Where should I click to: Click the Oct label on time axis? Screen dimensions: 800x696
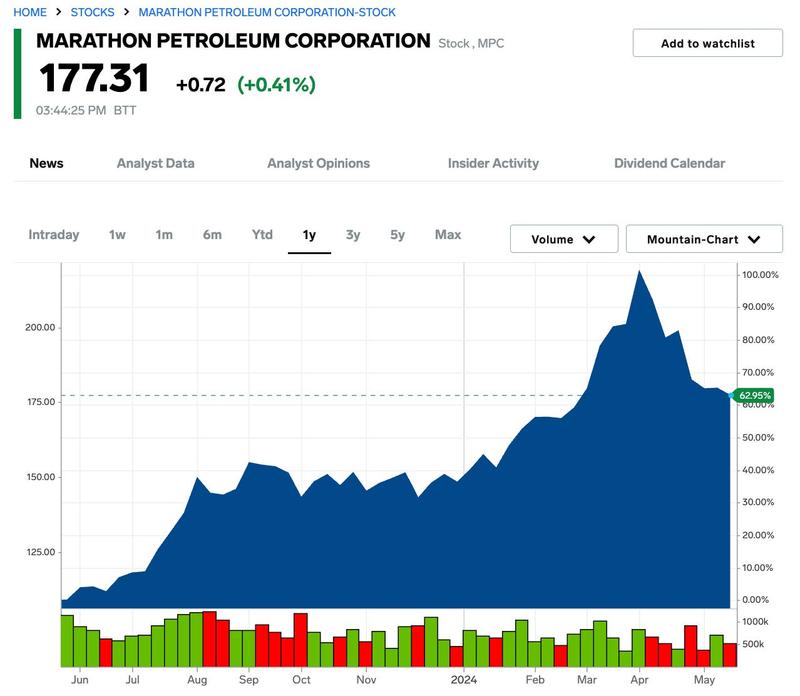pyautogui.click(x=301, y=680)
